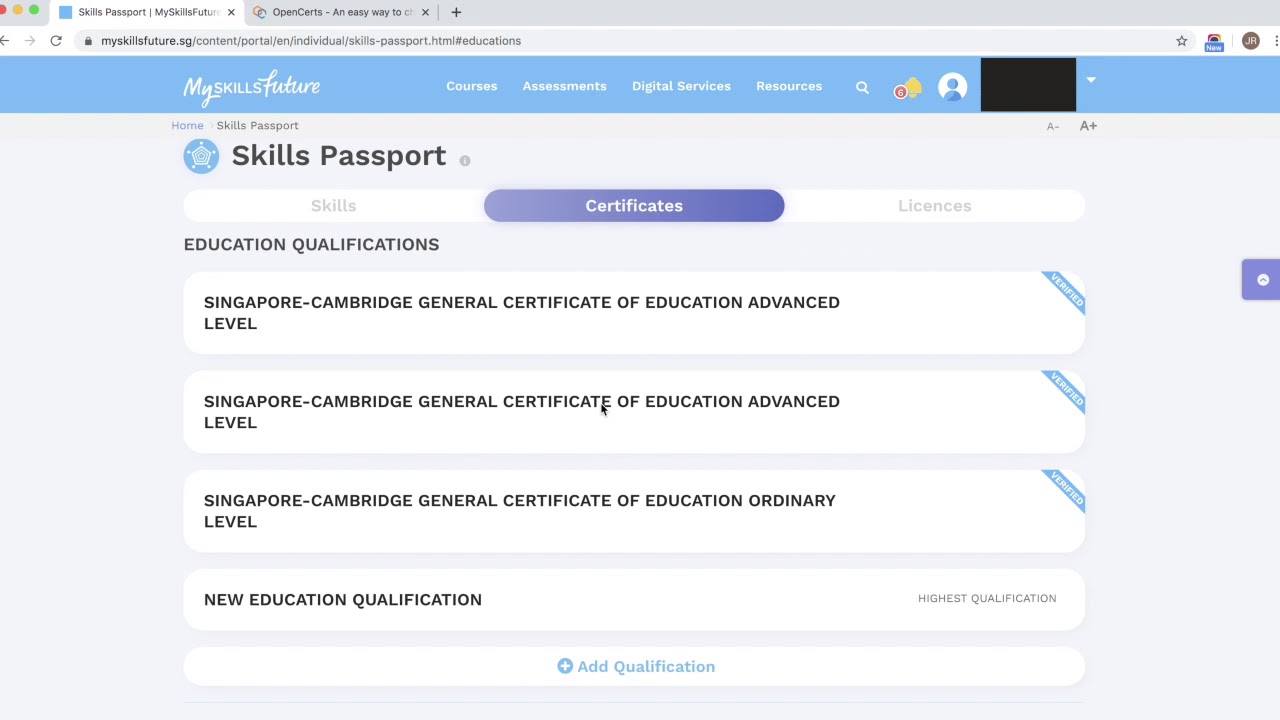Click the purple scroll-to-top side button

(x=1262, y=280)
